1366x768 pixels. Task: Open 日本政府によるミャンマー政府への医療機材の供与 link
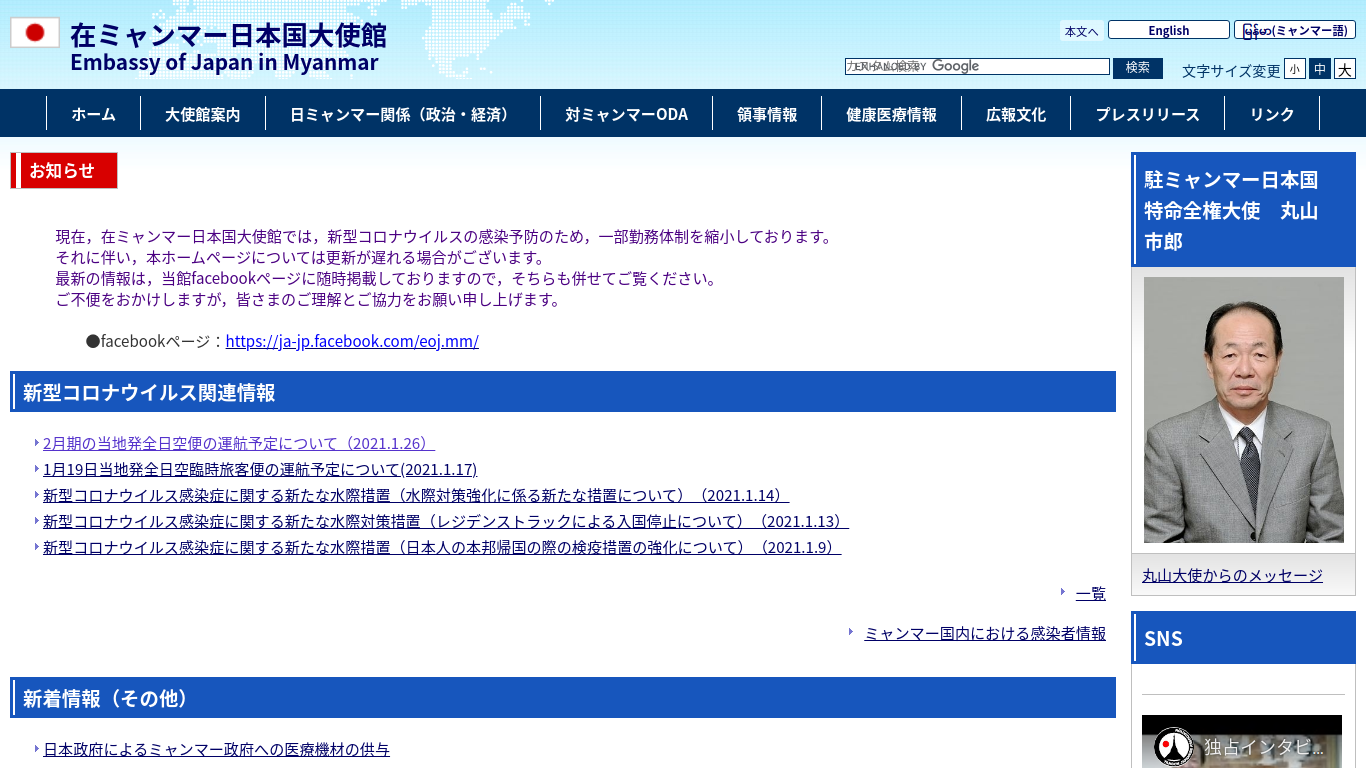(216, 749)
